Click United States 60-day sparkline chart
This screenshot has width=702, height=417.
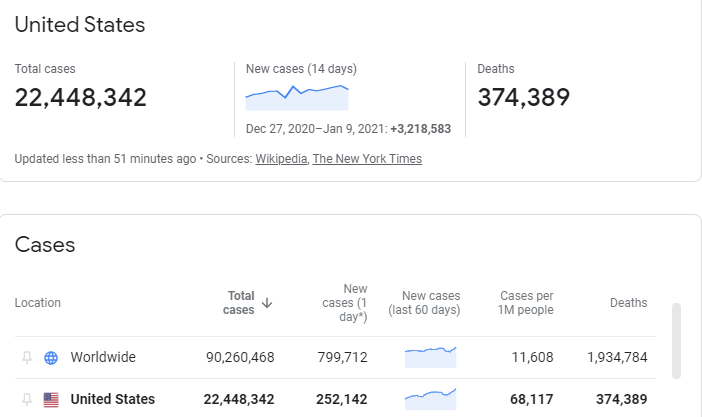[x=430, y=399]
